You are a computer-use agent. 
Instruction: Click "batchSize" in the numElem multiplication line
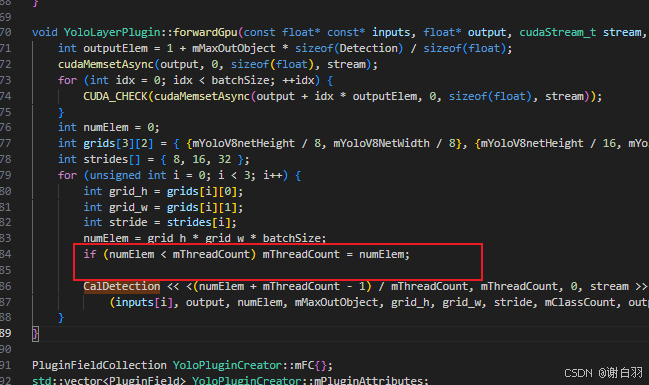[x=291, y=238]
